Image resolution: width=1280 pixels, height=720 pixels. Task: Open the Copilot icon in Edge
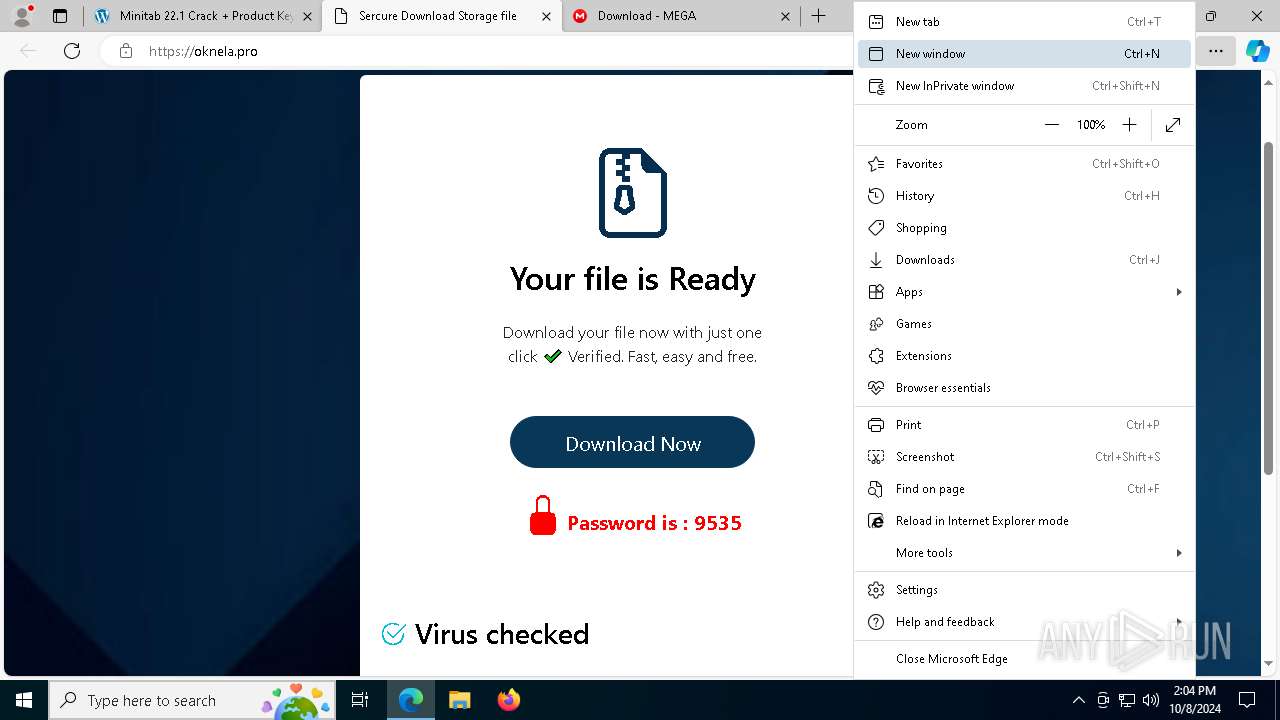1257,51
